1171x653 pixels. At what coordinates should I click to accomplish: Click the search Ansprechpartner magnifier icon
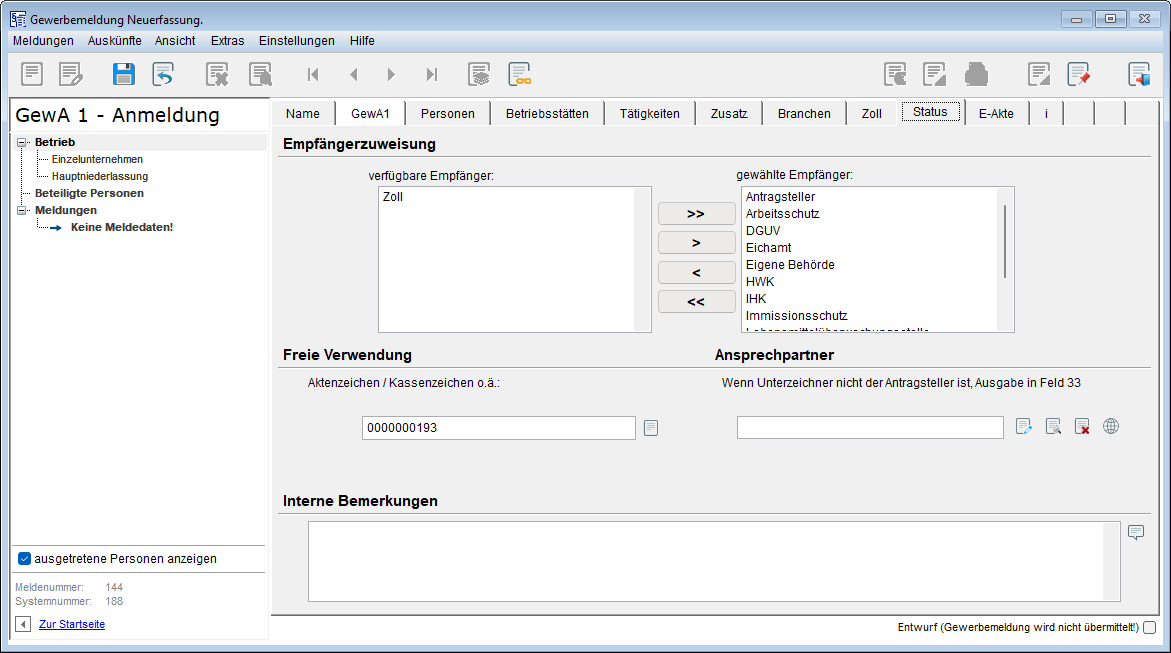coord(1053,427)
